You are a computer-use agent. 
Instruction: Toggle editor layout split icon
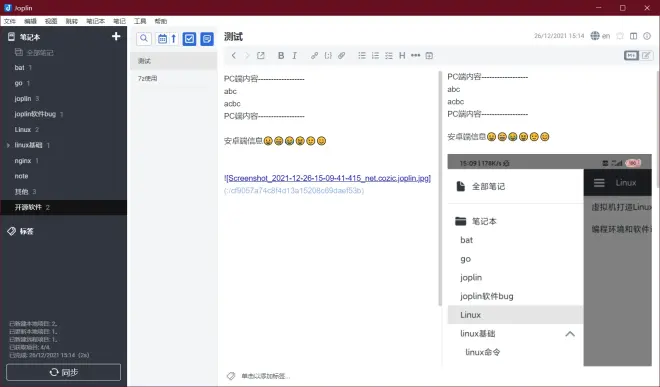(x=633, y=36)
